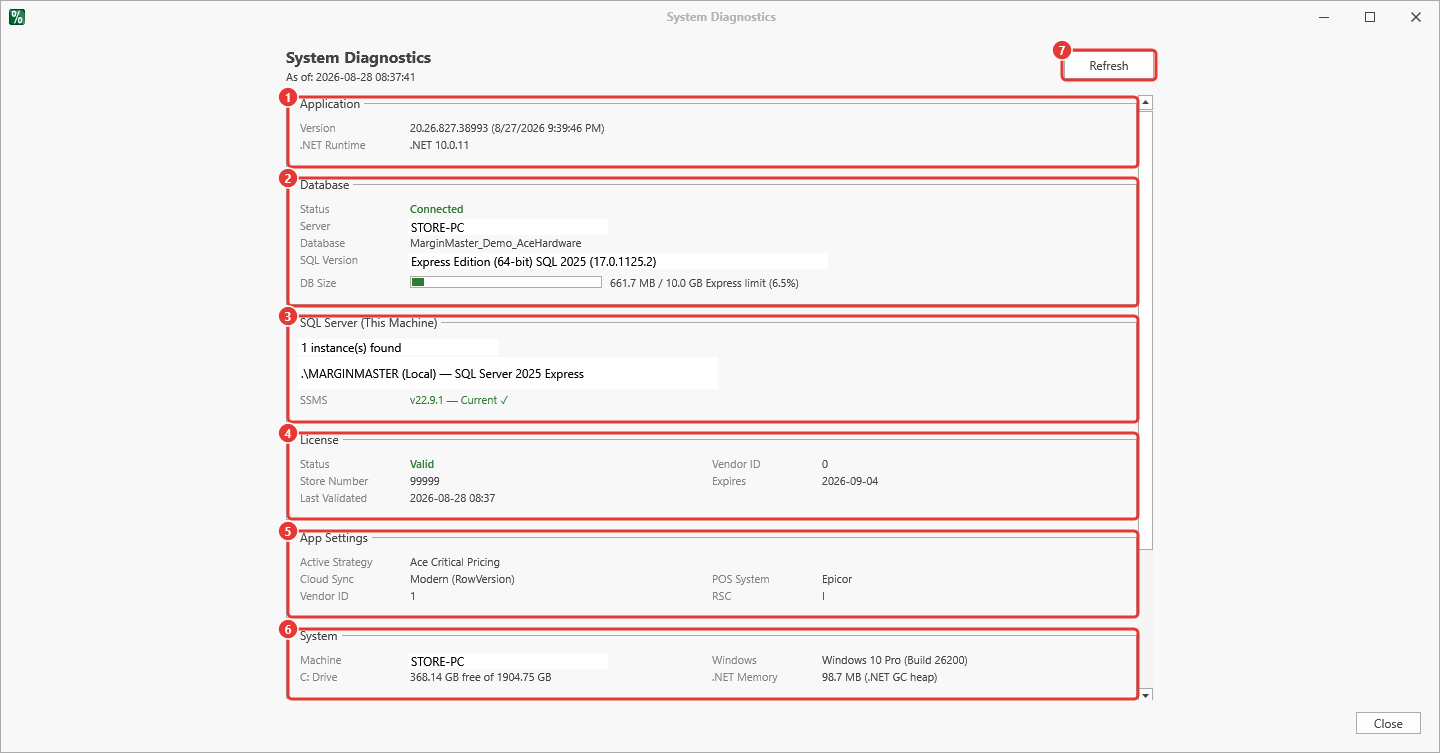Click the green 'Valid' license status
The image size is (1440, 753).
[x=422, y=464]
